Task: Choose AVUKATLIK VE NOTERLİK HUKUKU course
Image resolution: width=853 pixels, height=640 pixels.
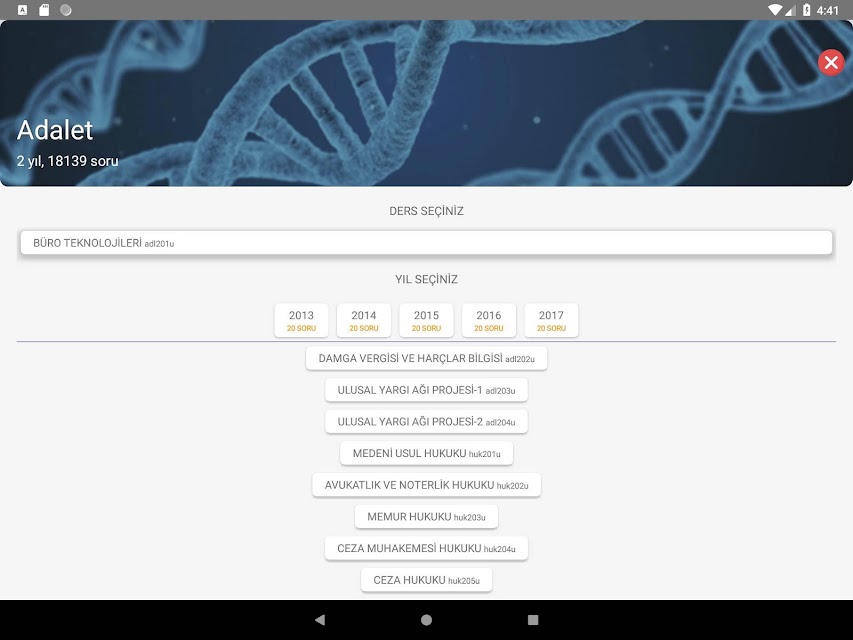Action: pyautogui.click(x=426, y=485)
